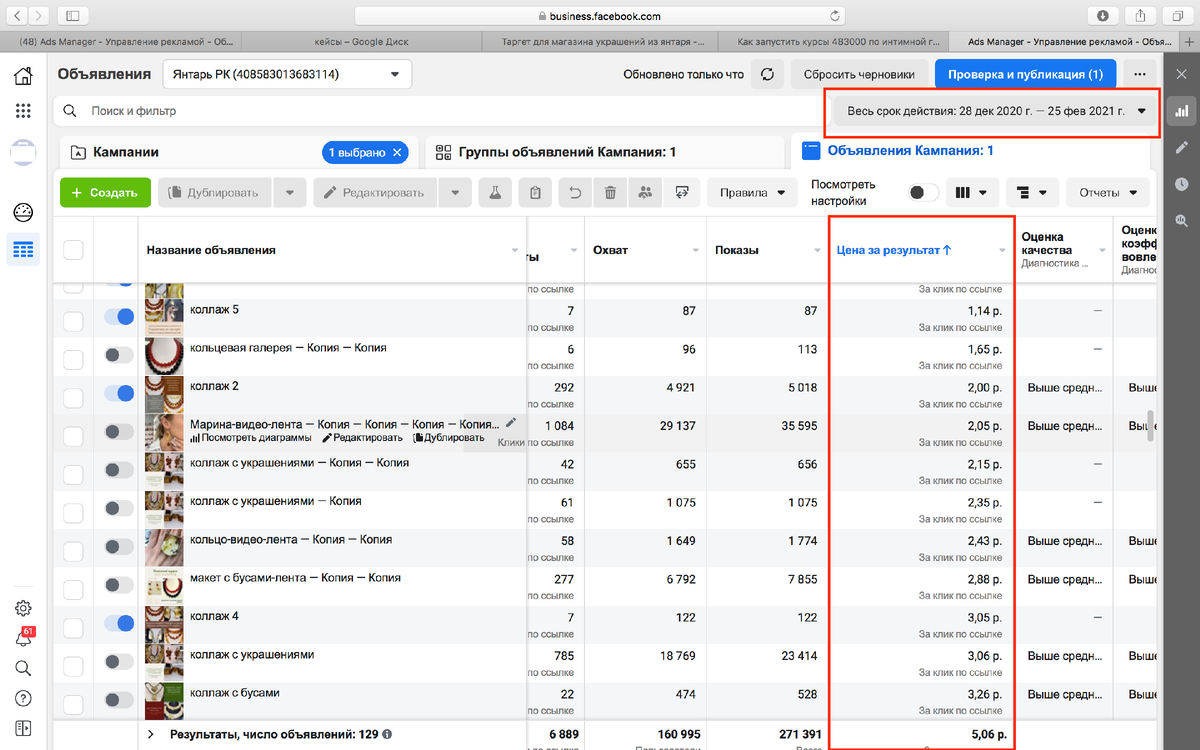Expand the Результаты summary row chevron
1200x750 pixels.
point(151,734)
